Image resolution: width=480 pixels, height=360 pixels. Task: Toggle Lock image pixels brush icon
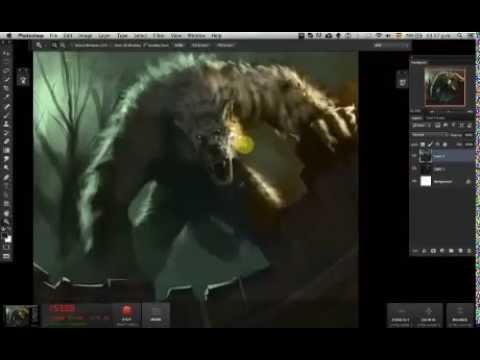(430, 144)
